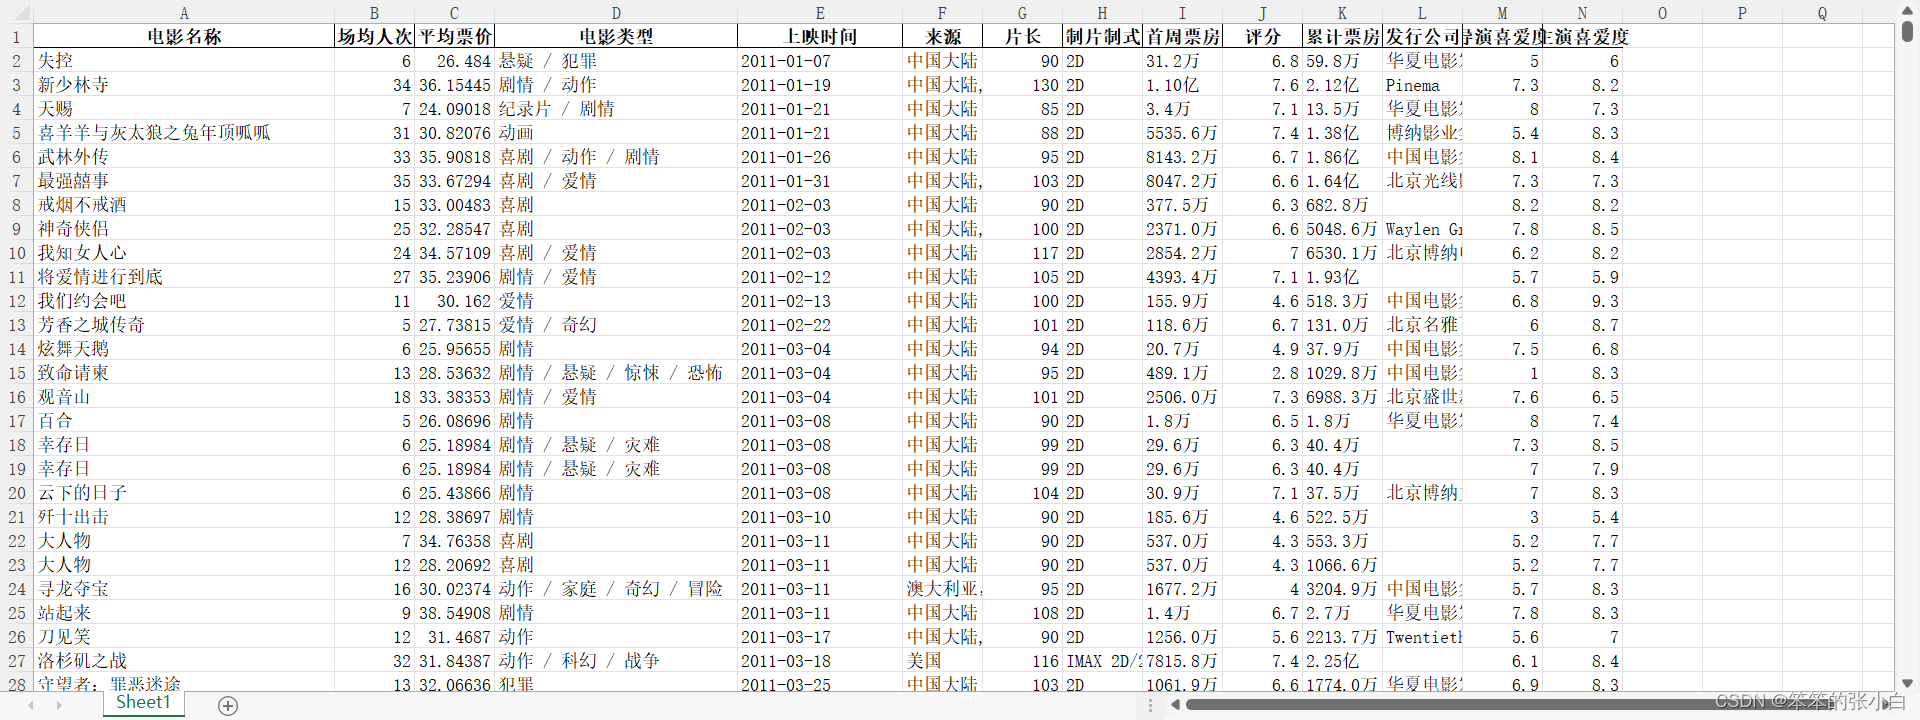Click the header cell 制片制式
This screenshot has height=720, width=1920.
(x=1102, y=37)
